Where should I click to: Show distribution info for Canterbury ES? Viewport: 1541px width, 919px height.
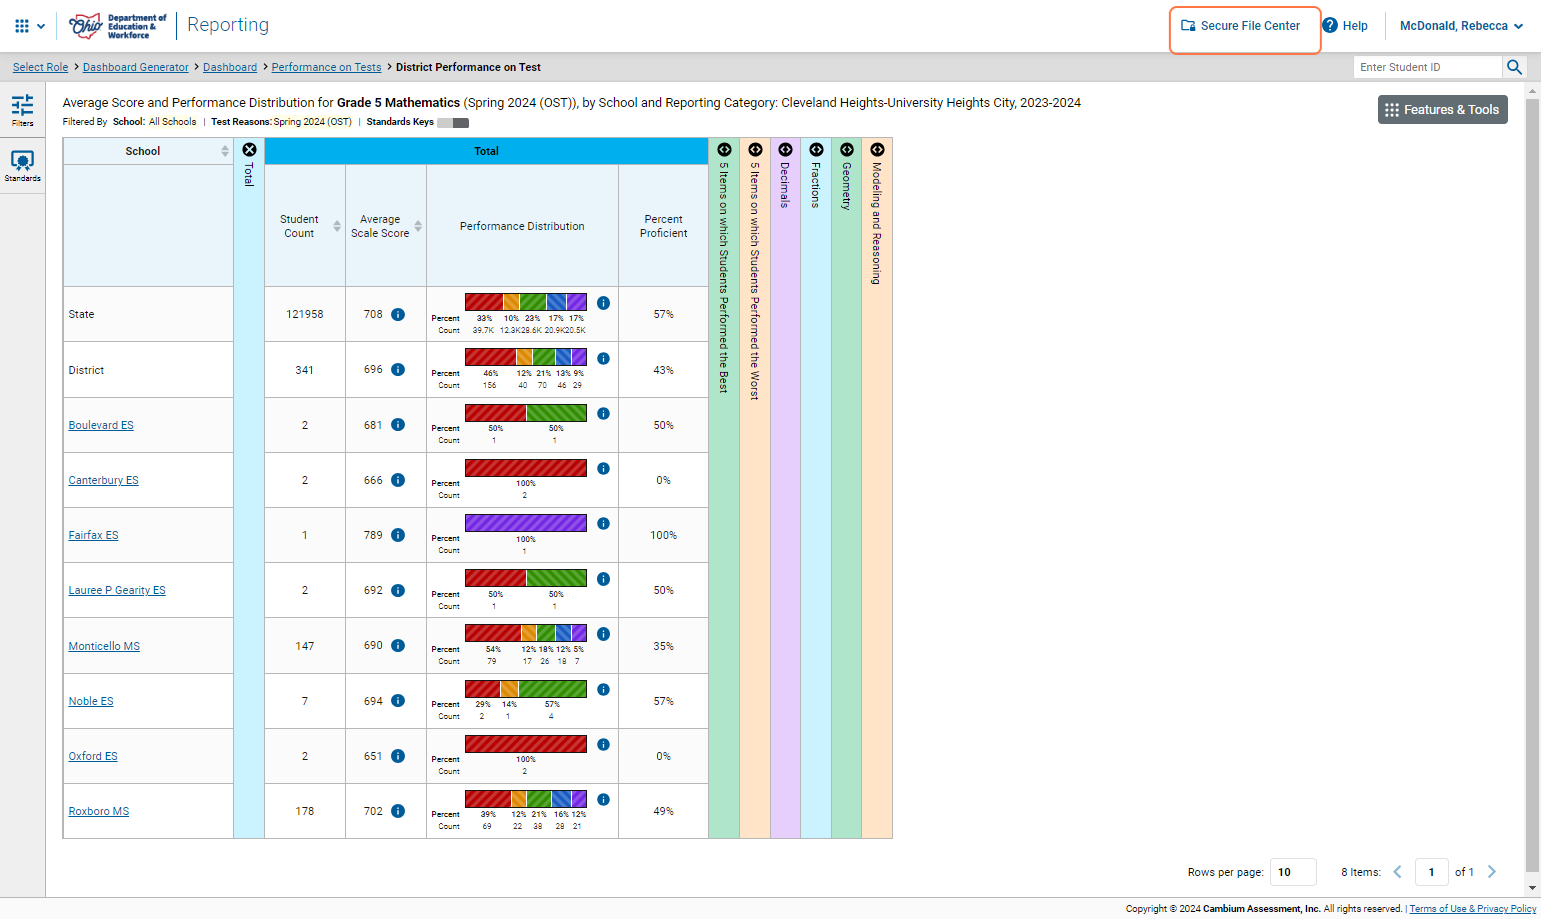coord(603,468)
